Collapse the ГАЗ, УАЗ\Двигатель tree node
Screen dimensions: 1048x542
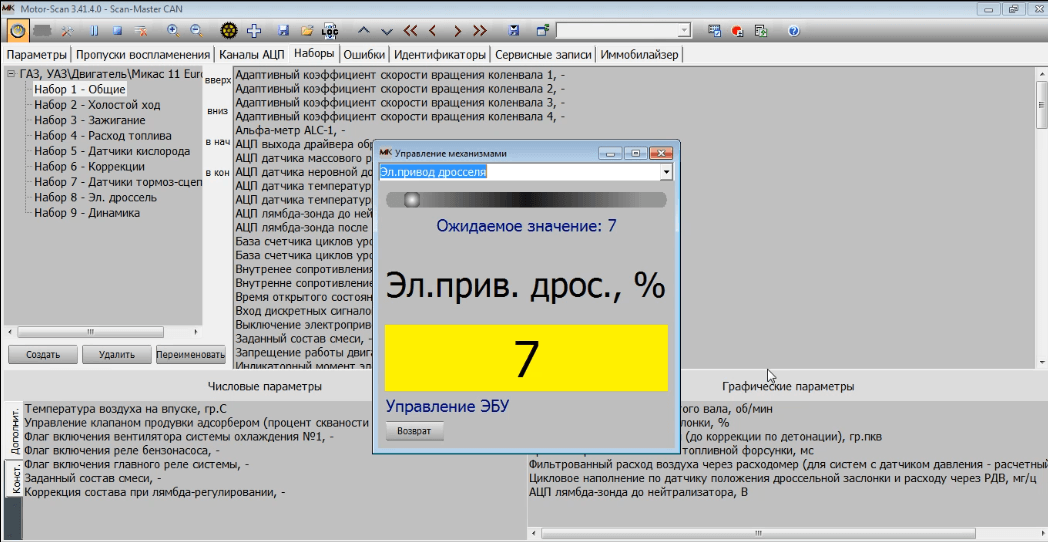click(11, 74)
